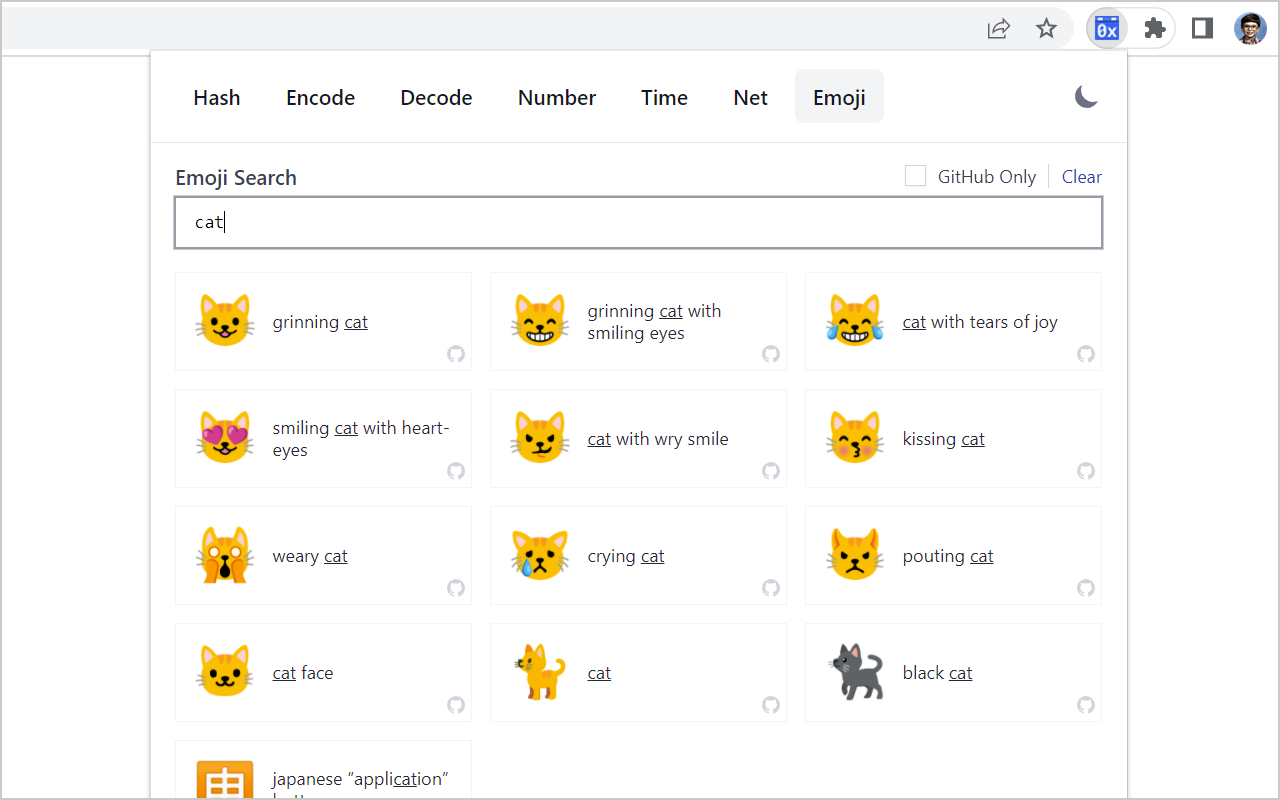
Task: Bookmark this page with the star icon
Action: click(1046, 29)
